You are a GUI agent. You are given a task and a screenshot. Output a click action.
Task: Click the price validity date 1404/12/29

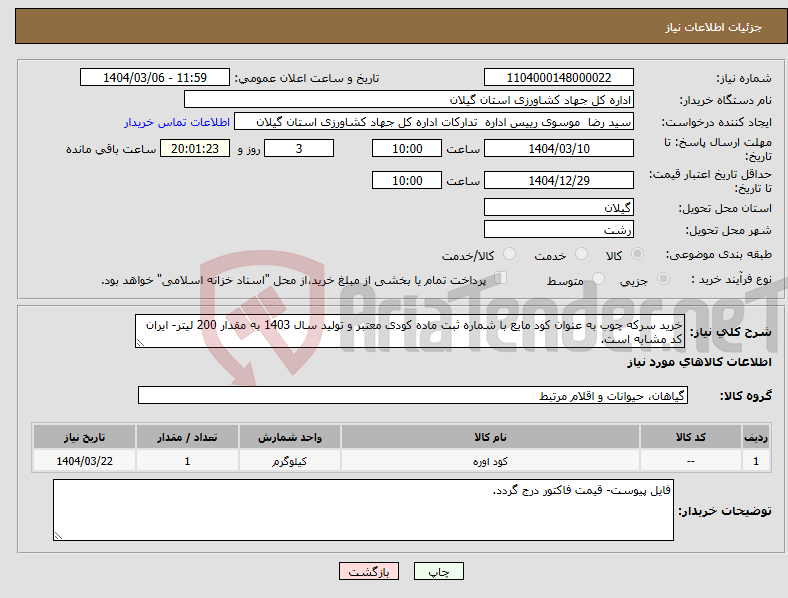(559, 180)
